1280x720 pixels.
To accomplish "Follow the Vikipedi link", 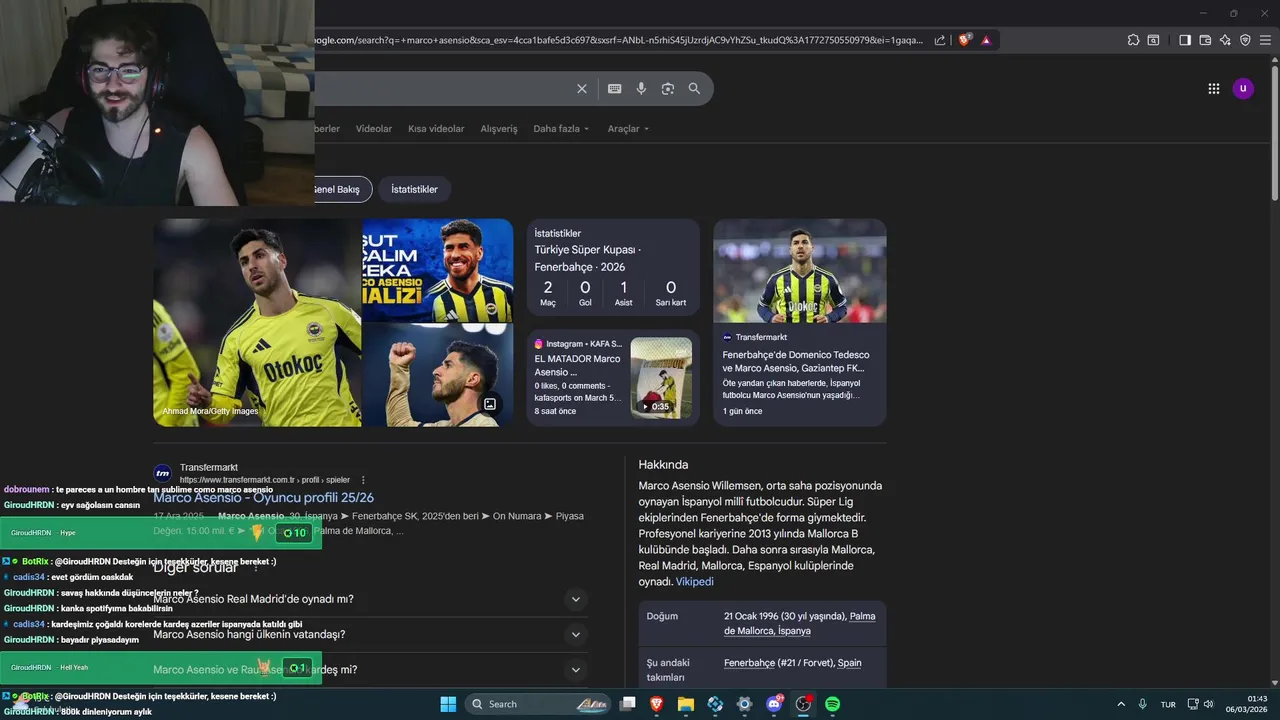I will pos(695,581).
